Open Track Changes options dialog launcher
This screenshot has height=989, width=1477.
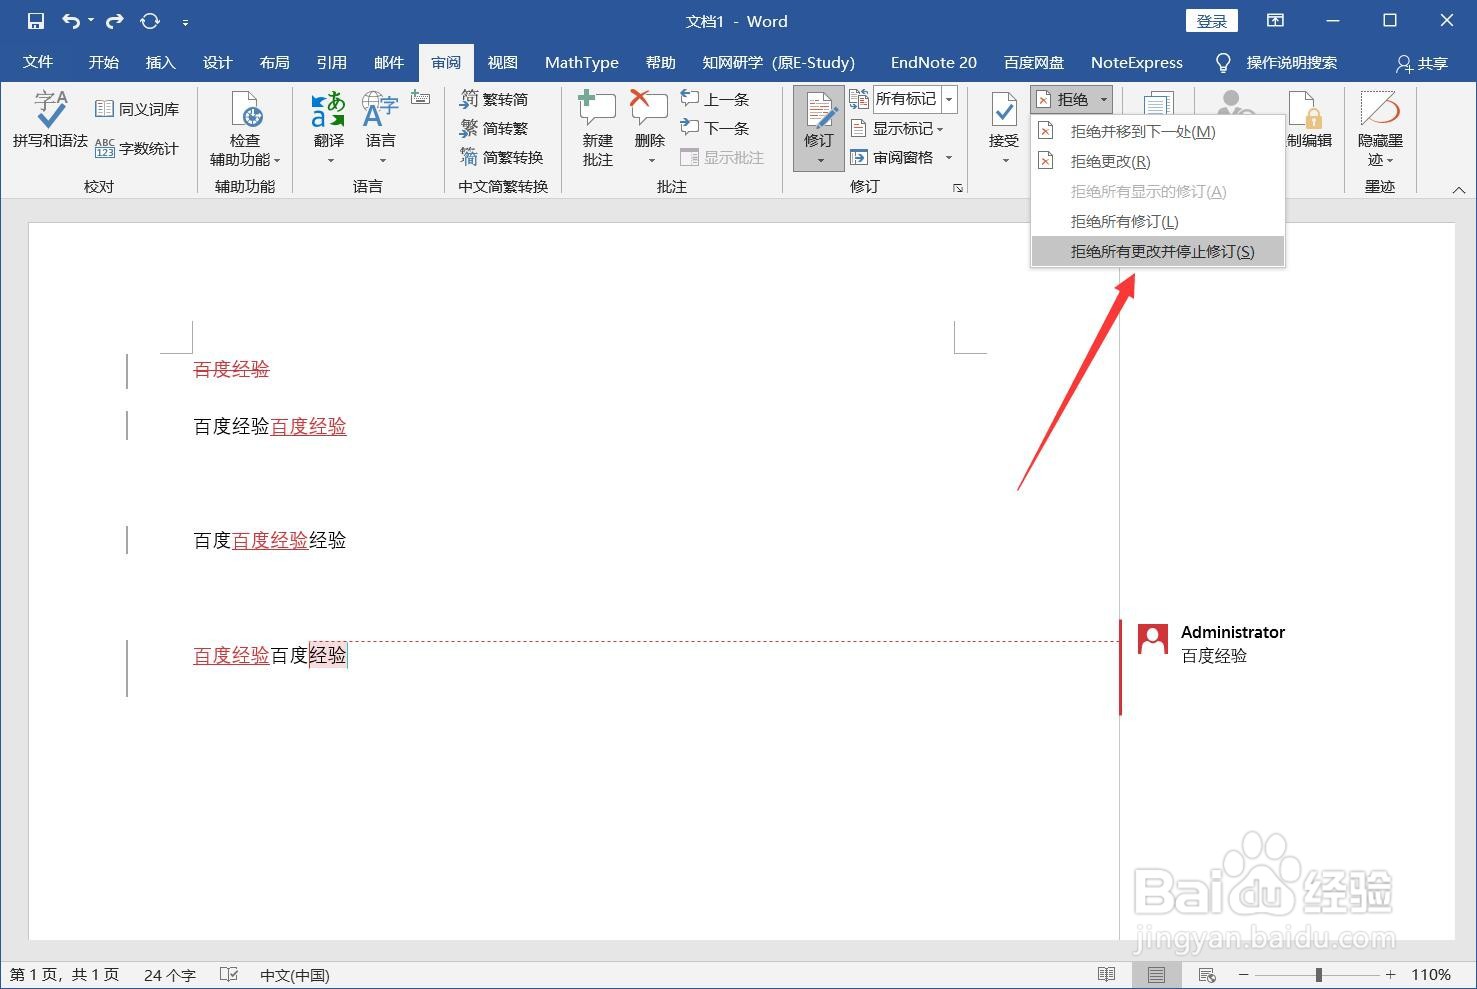pyautogui.click(x=958, y=187)
